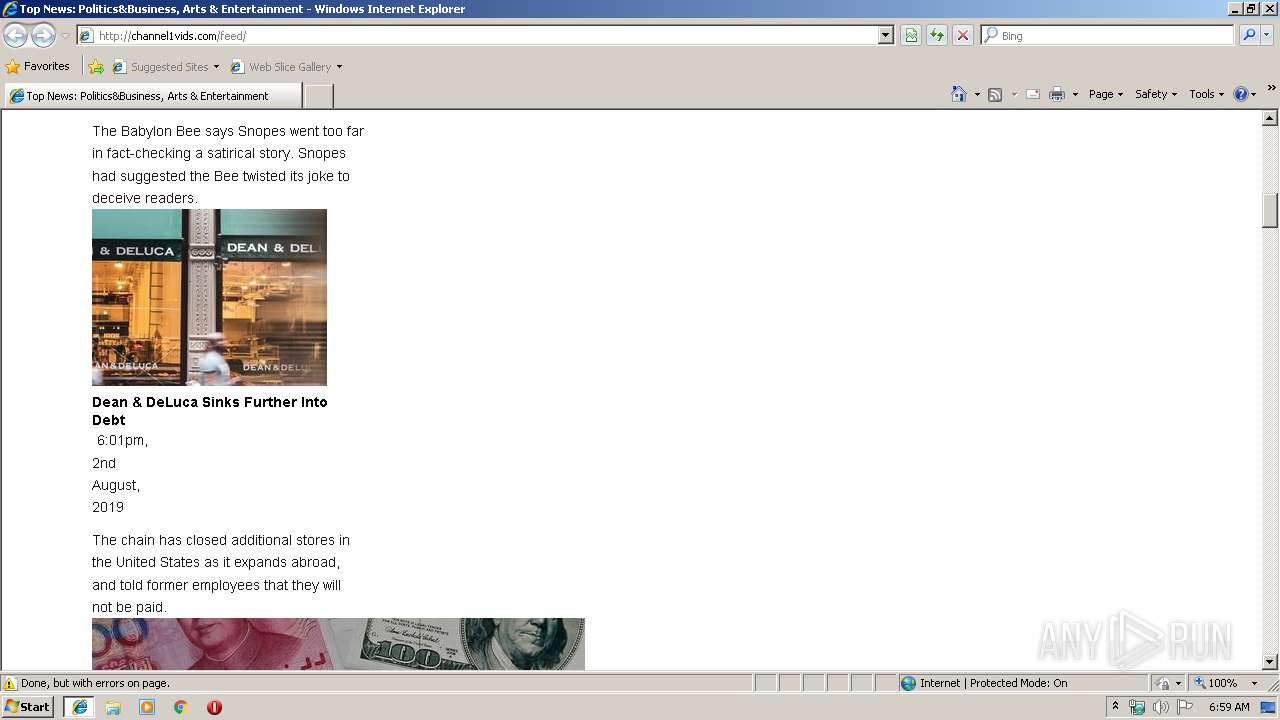
Task: Click Internet Explorer taskbar icon
Action: pyautogui.click(x=79, y=707)
